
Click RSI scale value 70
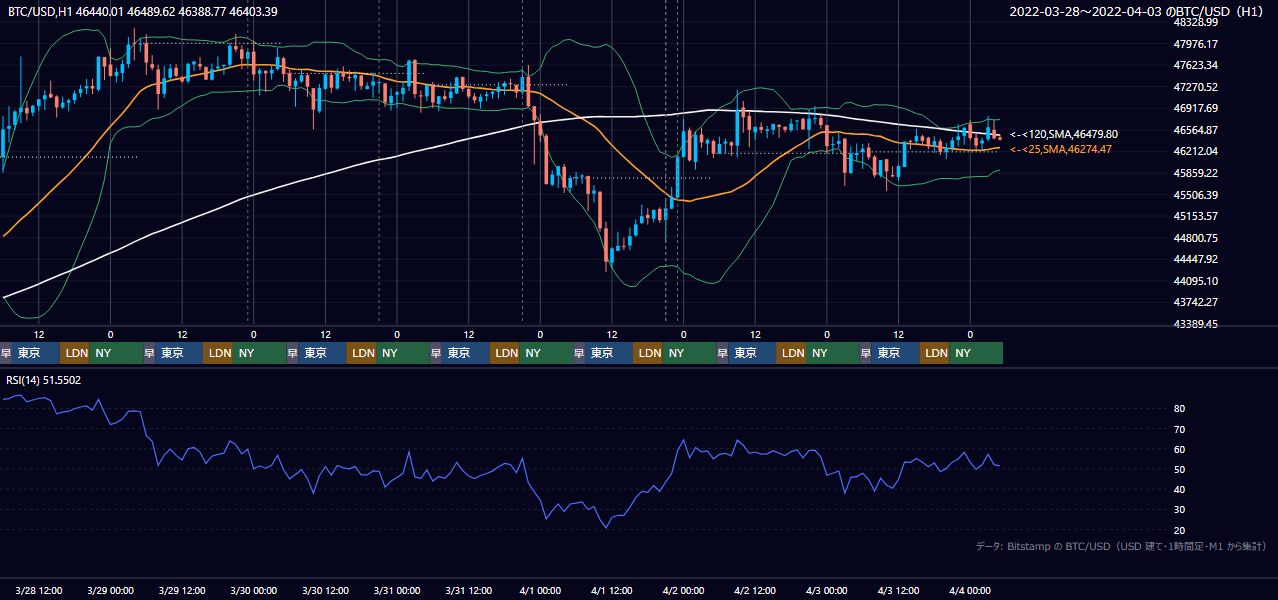tap(1180, 429)
